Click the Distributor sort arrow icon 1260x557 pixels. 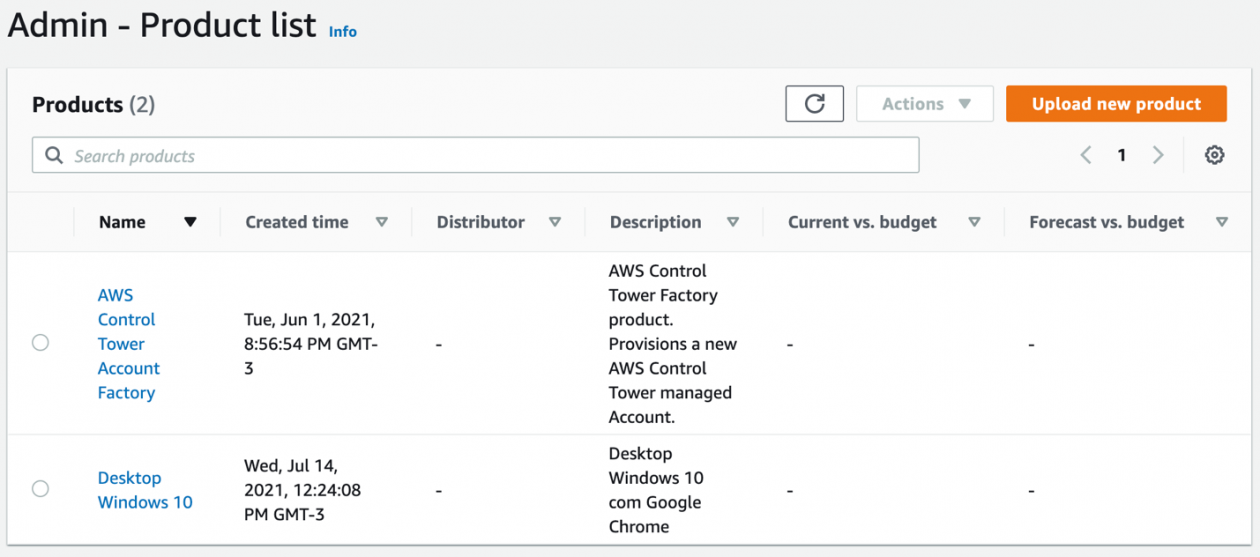click(x=555, y=222)
